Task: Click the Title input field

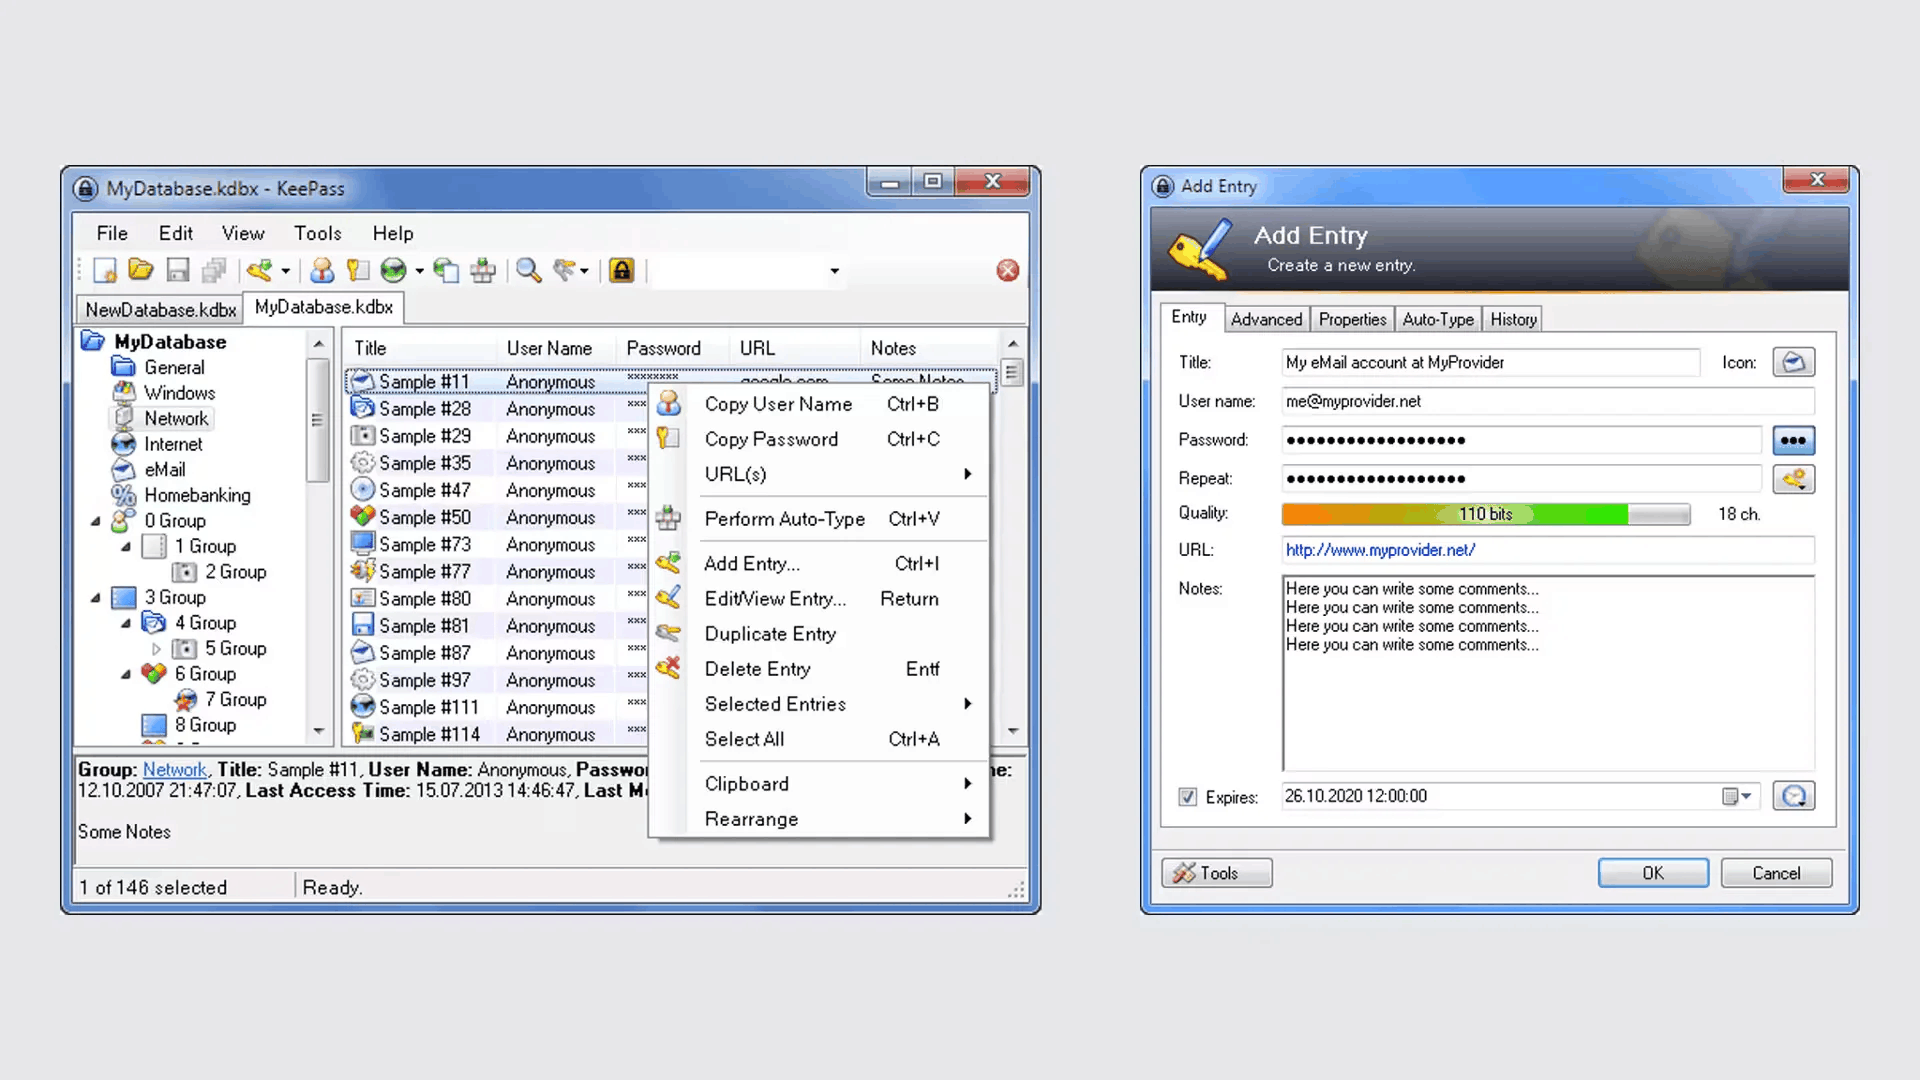Action: (x=1490, y=362)
